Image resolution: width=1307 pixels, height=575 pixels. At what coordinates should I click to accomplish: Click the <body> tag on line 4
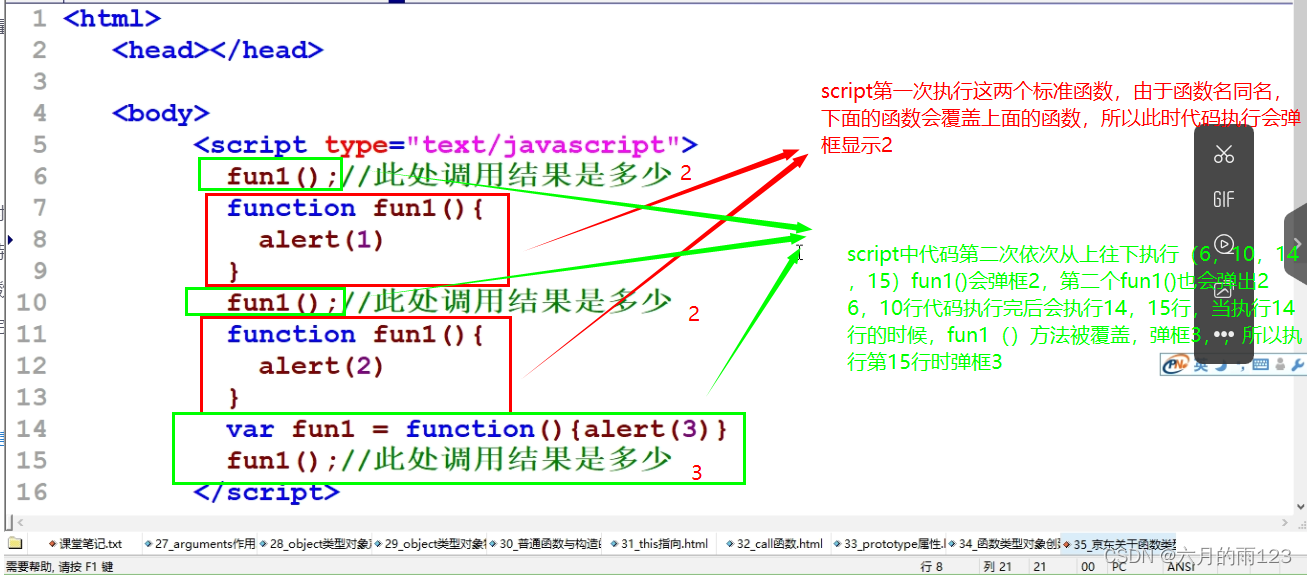(x=161, y=112)
